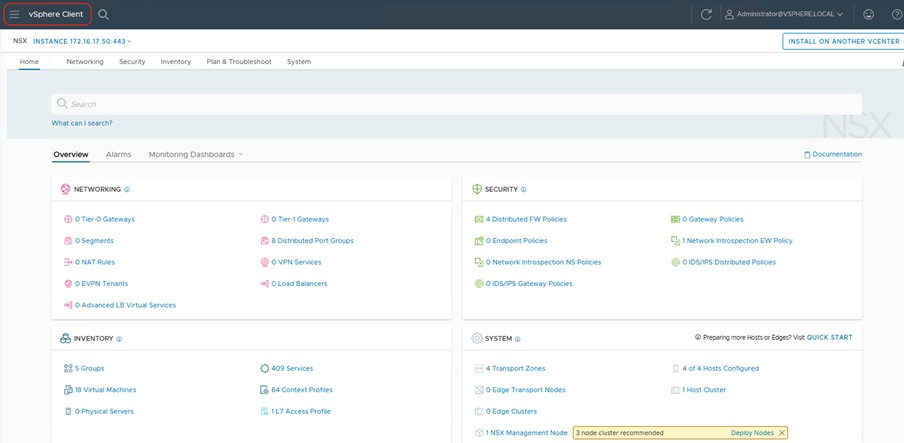Click the global search magnifier icon
The width and height of the screenshot is (904, 443).
[x=104, y=14]
